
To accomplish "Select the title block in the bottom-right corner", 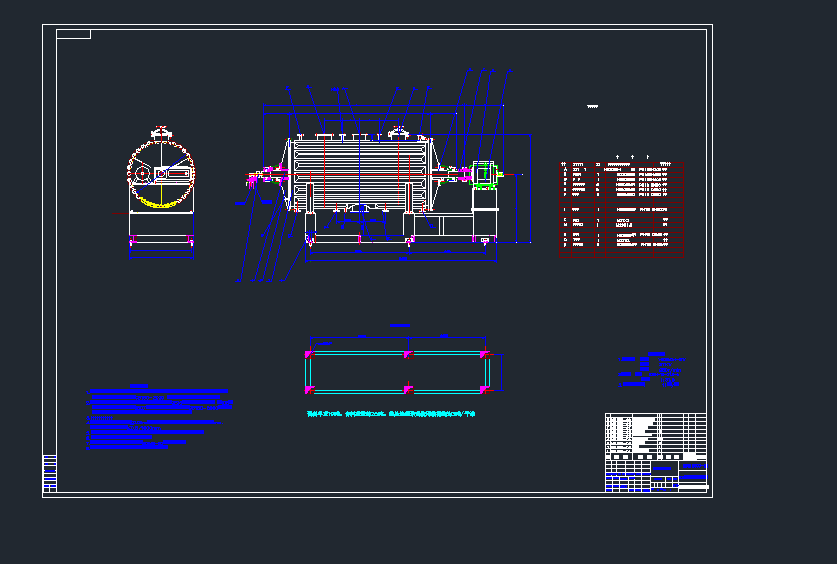I will click(x=655, y=452).
